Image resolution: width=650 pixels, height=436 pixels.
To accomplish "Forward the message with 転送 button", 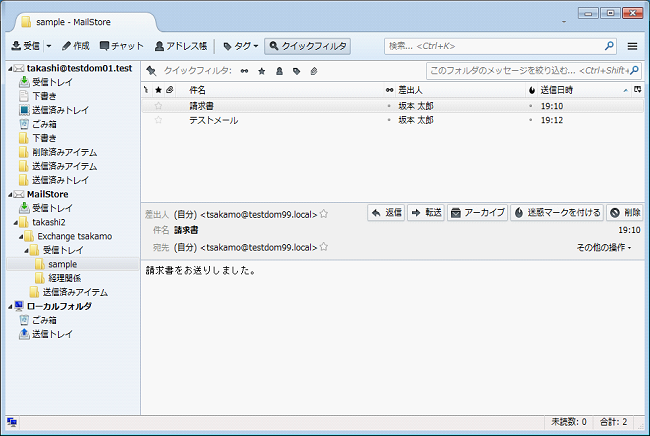I will coord(426,213).
